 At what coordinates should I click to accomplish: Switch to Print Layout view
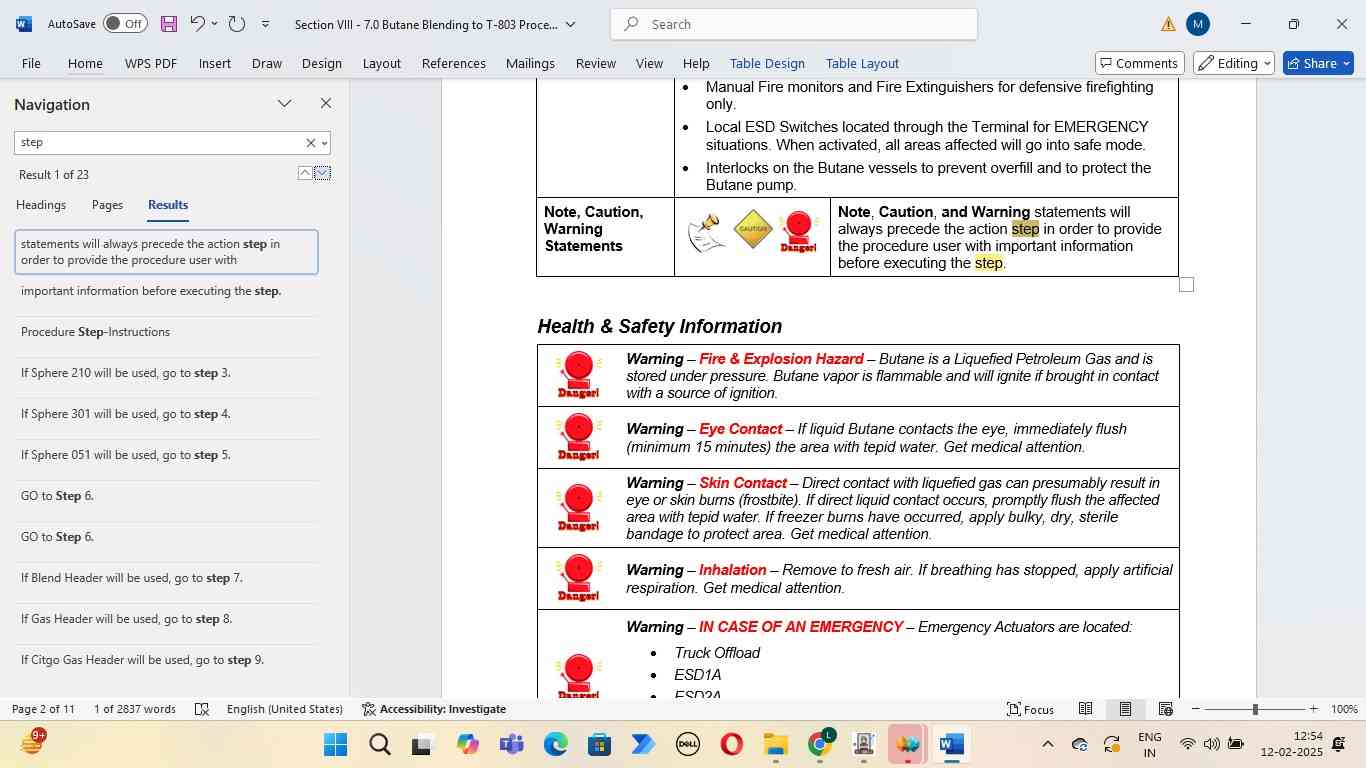coord(1125,709)
